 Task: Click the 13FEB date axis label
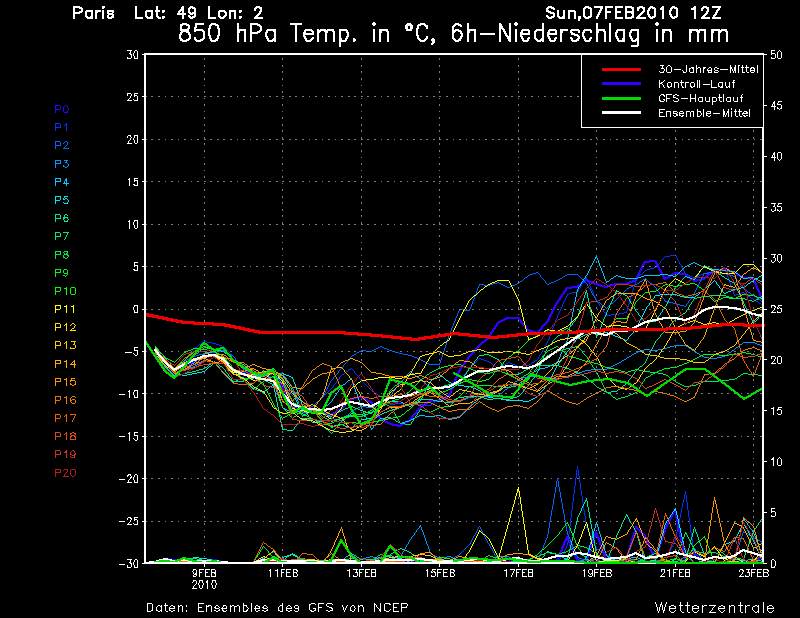pos(361,573)
